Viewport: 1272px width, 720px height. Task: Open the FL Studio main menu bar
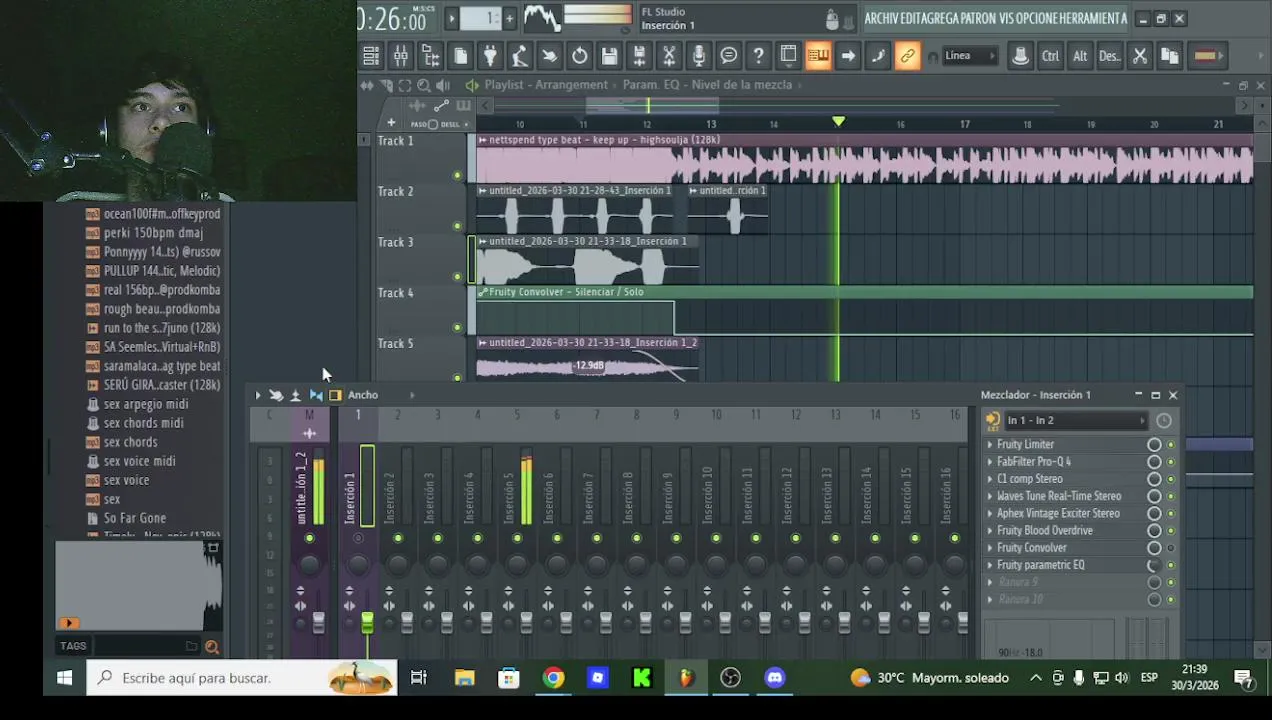click(995, 18)
